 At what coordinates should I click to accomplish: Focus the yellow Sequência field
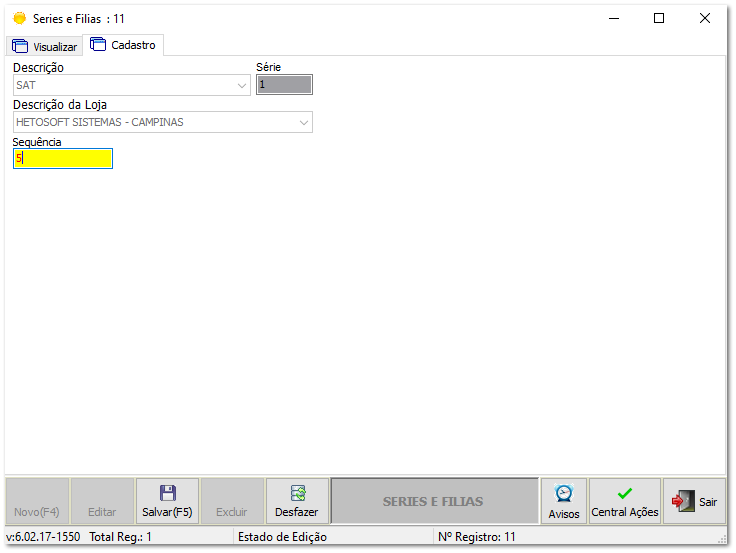(63, 158)
